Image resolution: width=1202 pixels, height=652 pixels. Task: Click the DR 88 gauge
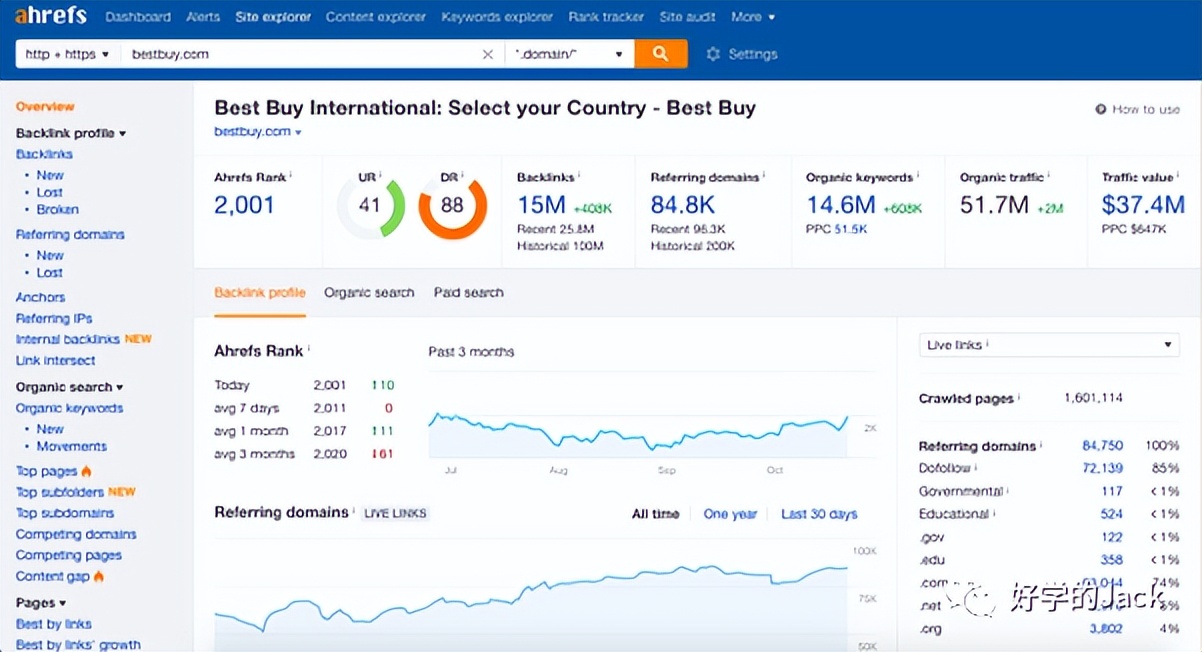tap(452, 207)
